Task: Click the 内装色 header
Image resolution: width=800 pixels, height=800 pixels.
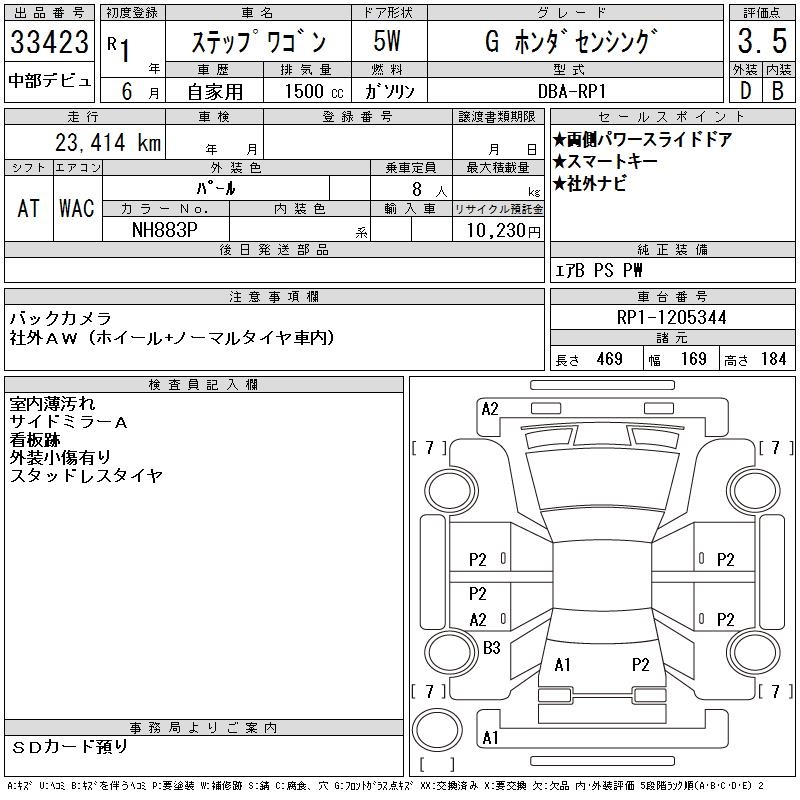Action: pyautogui.click(x=300, y=209)
